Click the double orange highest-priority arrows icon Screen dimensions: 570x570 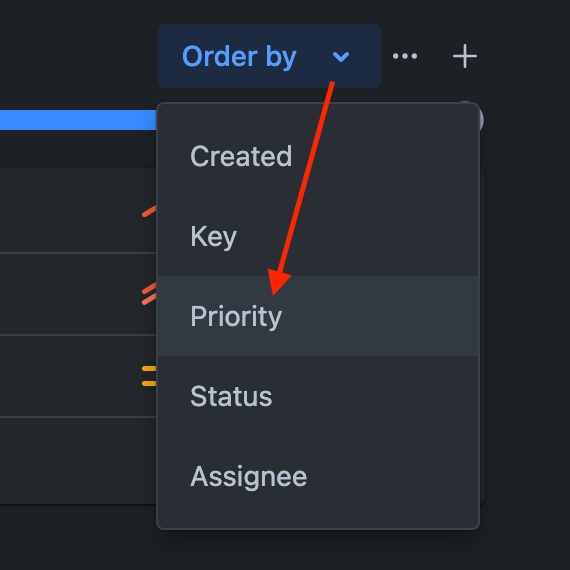(149, 294)
